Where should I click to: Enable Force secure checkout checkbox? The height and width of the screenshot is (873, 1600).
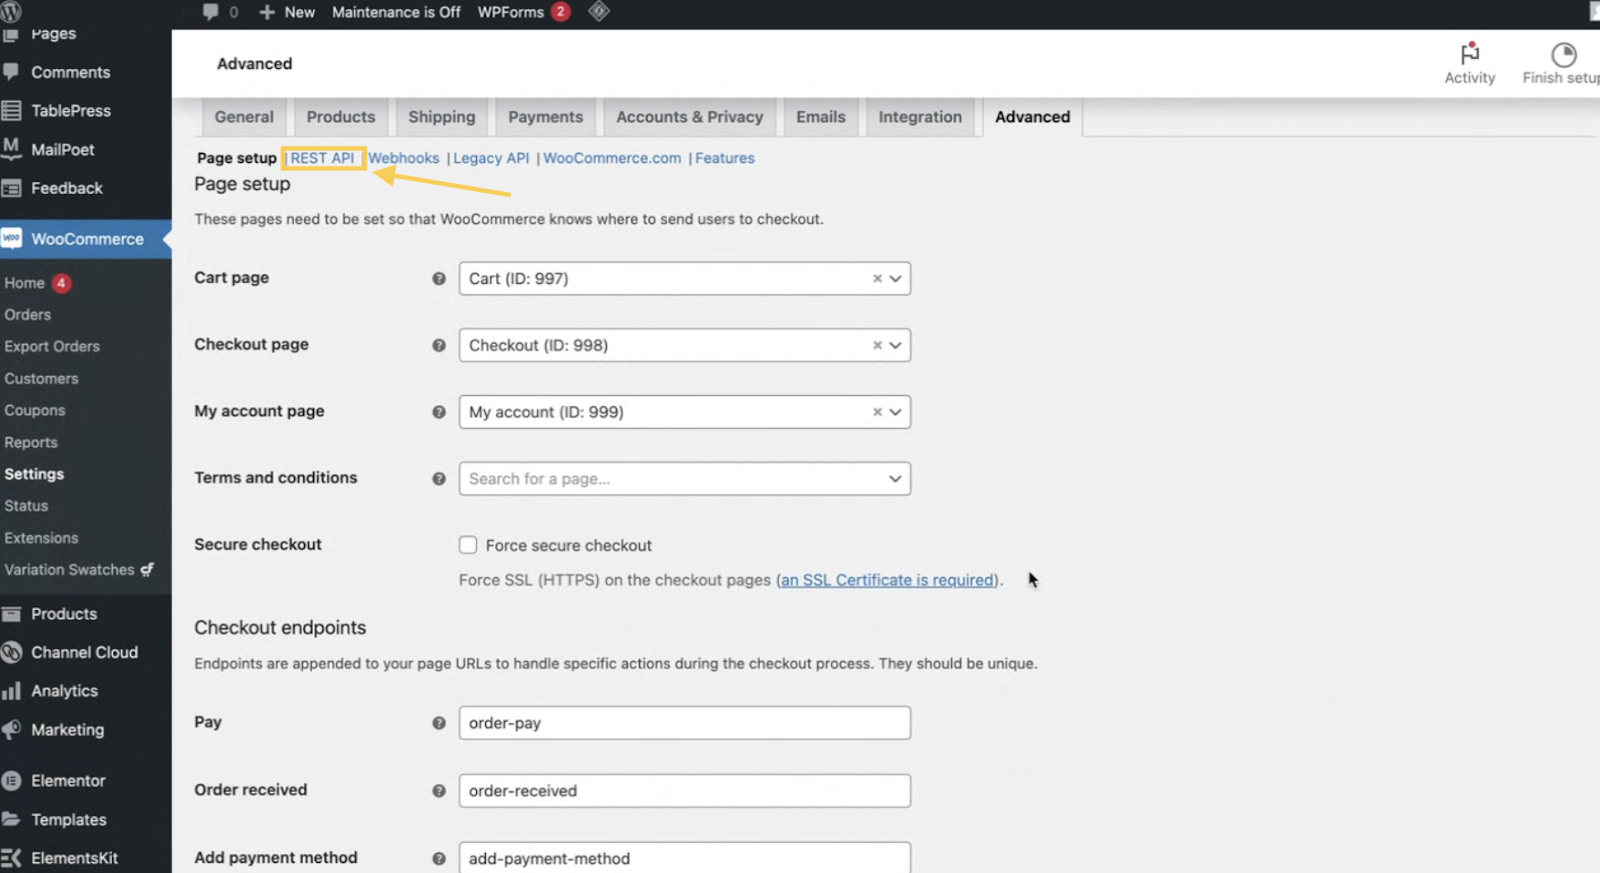pos(468,545)
